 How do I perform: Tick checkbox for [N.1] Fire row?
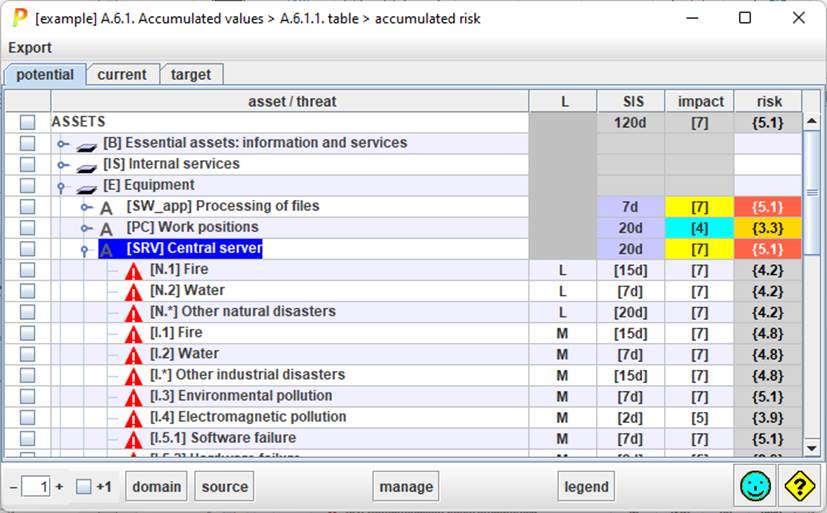pyautogui.click(x=27, y=270)
